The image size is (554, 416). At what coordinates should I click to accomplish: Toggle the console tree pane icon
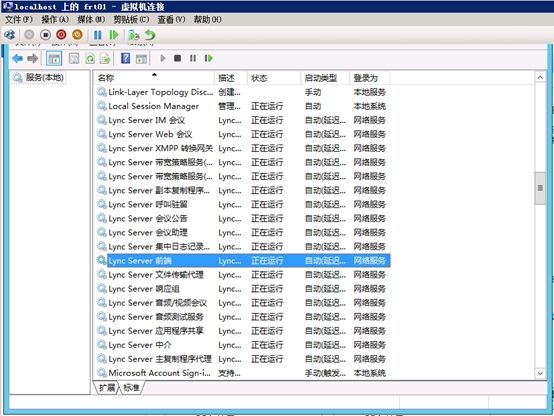click(x=54, y=59)
